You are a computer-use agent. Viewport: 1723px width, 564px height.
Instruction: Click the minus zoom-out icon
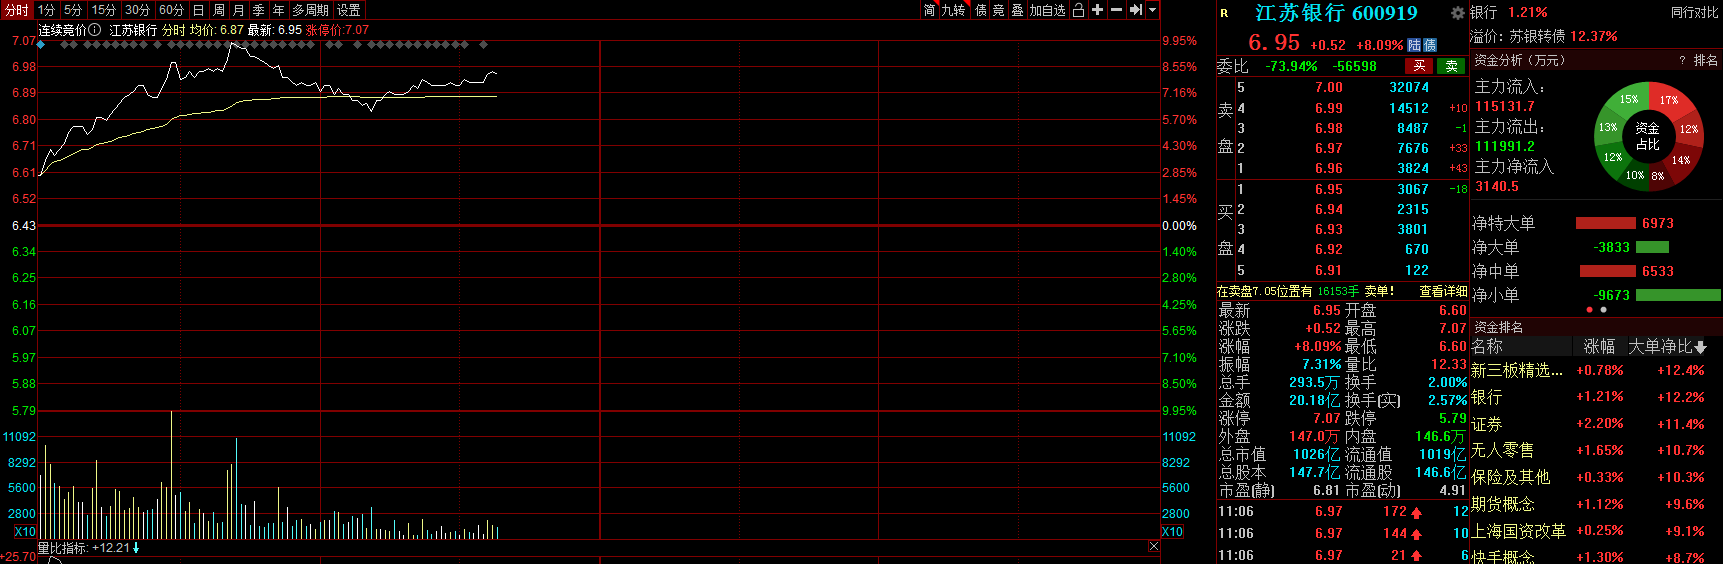coord(1116,10)
